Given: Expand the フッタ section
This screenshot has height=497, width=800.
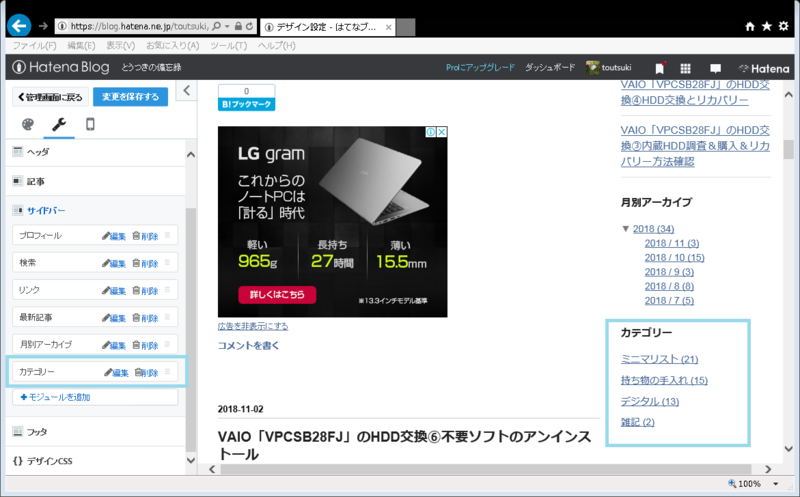Looking at the screenshot, I should (x=95, y=432).
